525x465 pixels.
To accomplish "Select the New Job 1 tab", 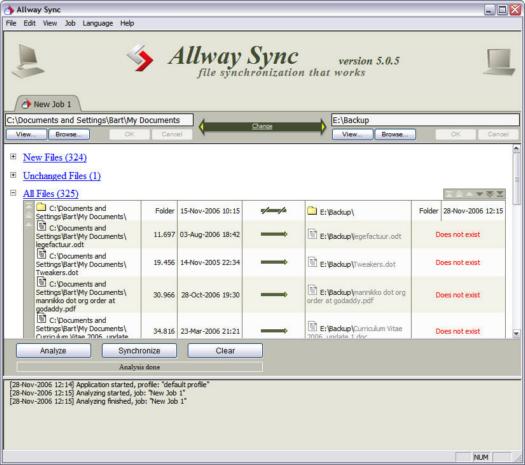I will (x=47, y=104).
